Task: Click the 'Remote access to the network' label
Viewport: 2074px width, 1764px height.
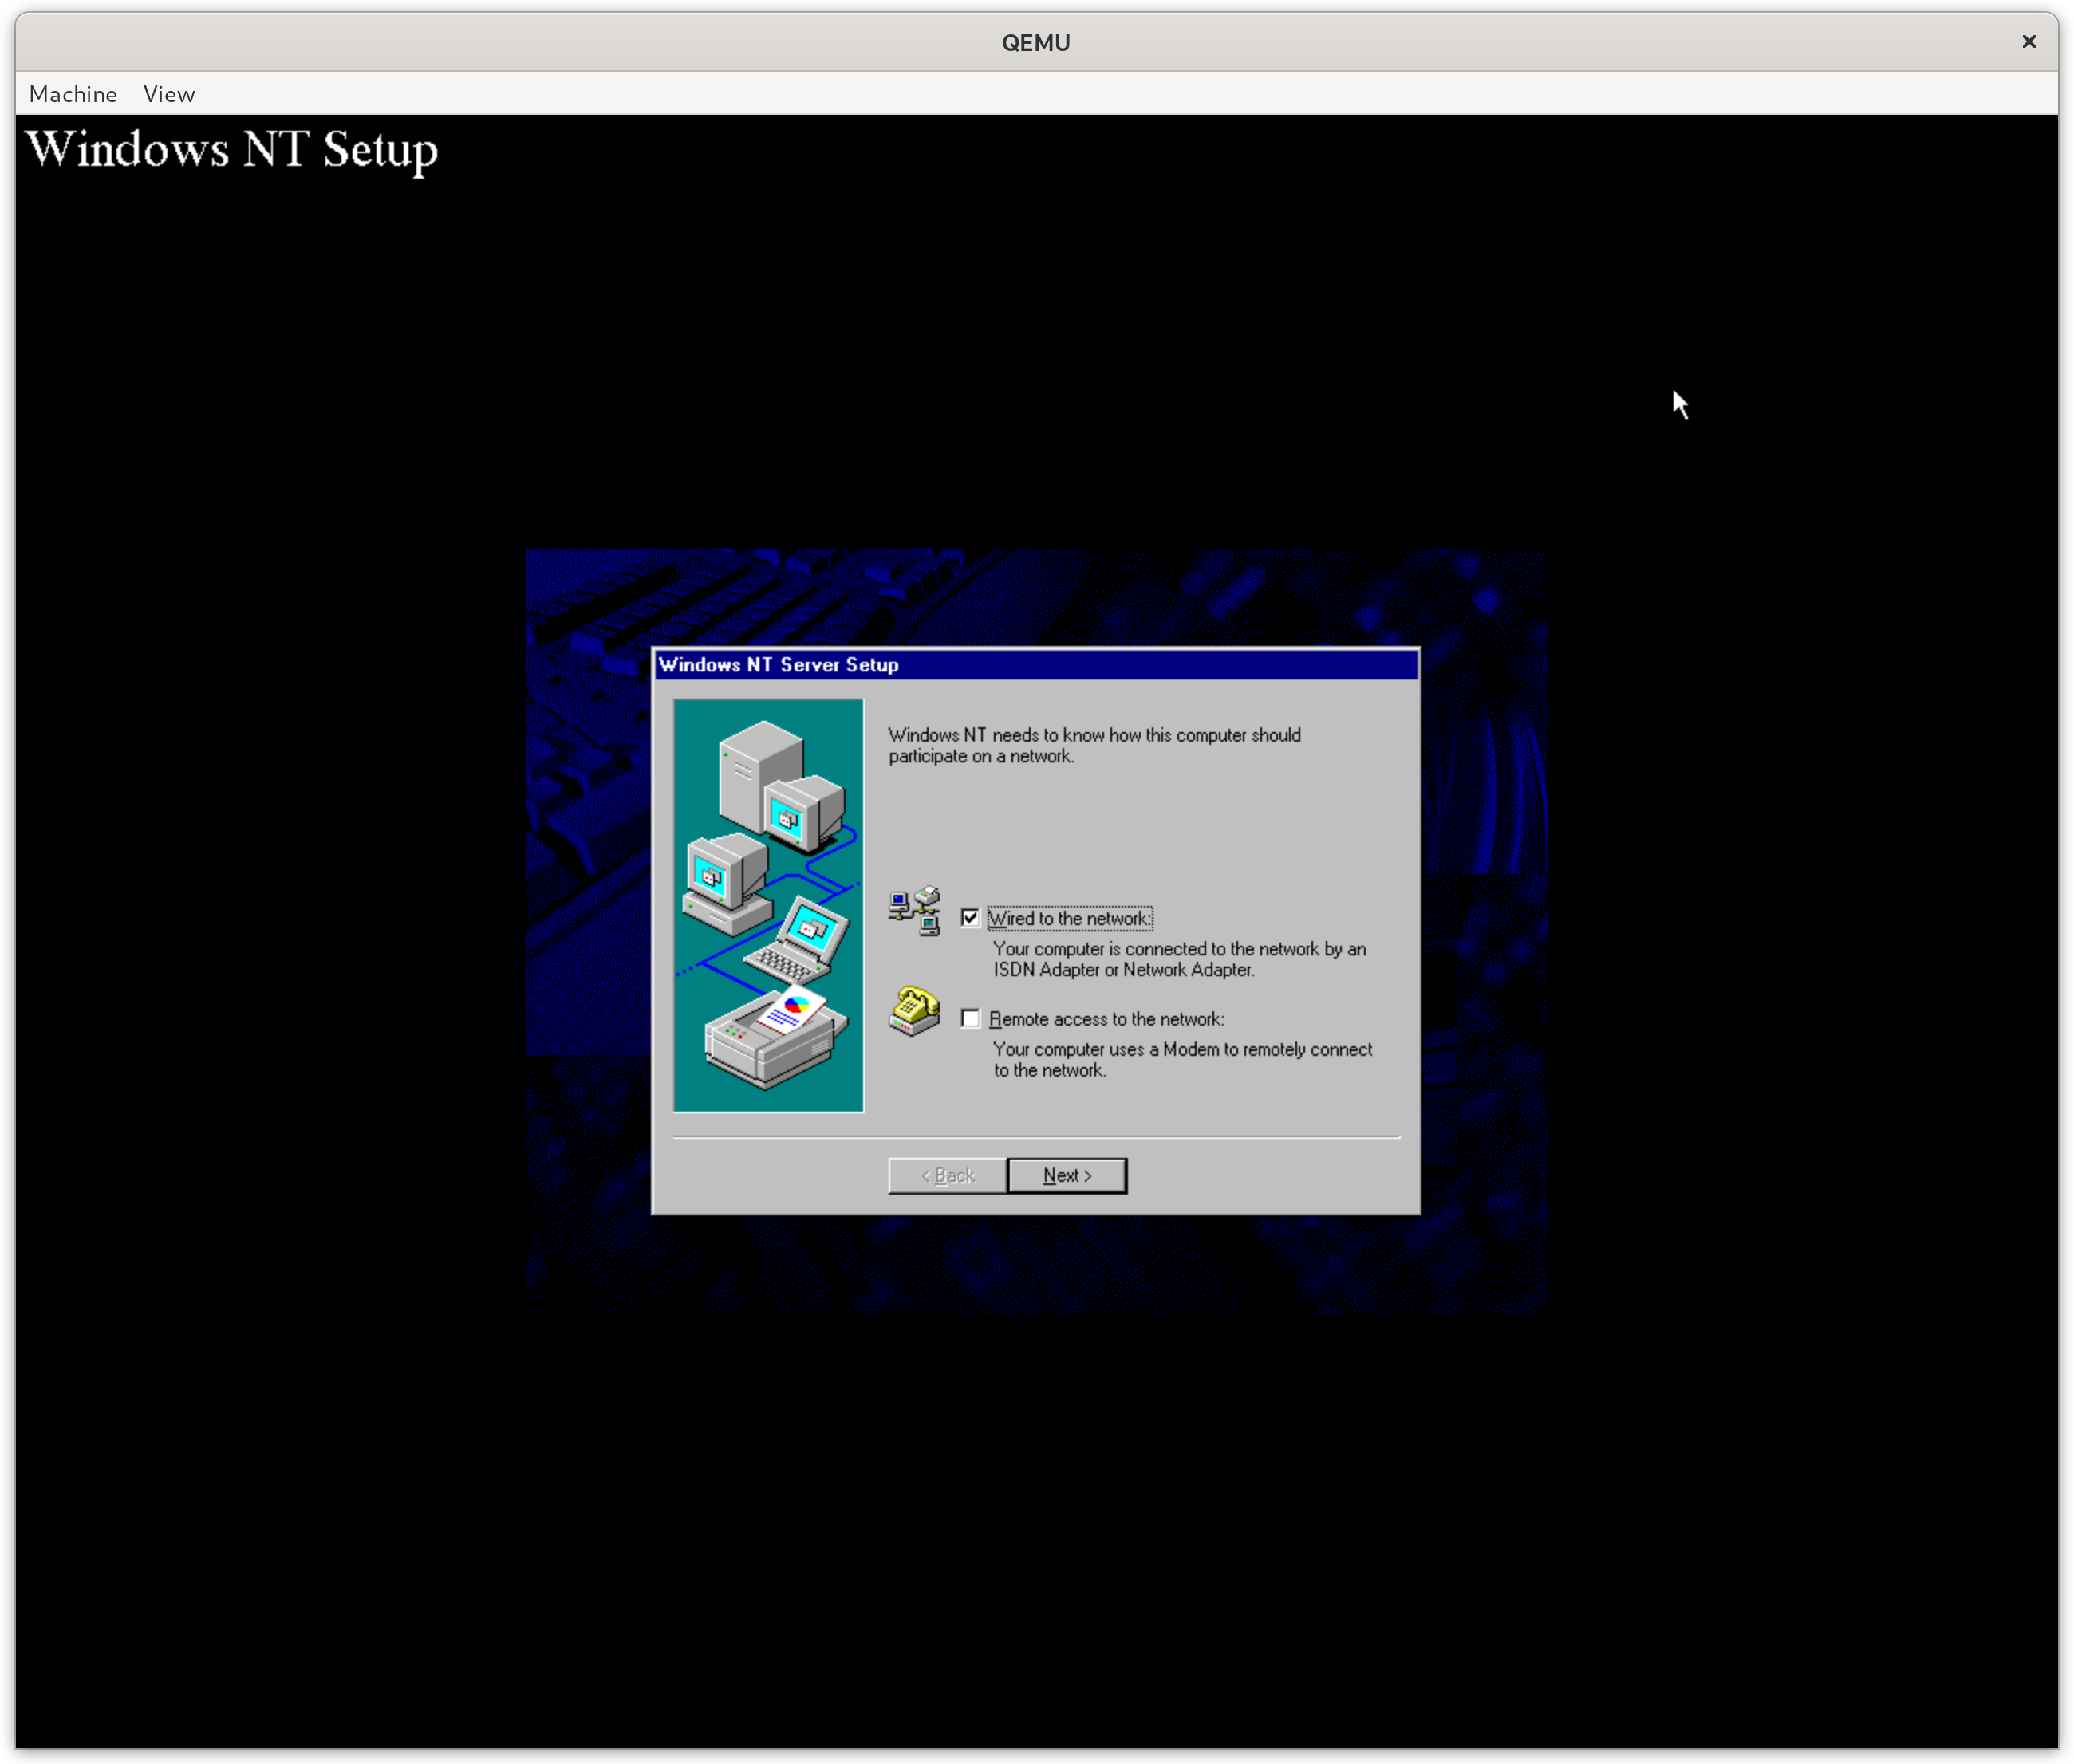Action: coord(1106,1019)
